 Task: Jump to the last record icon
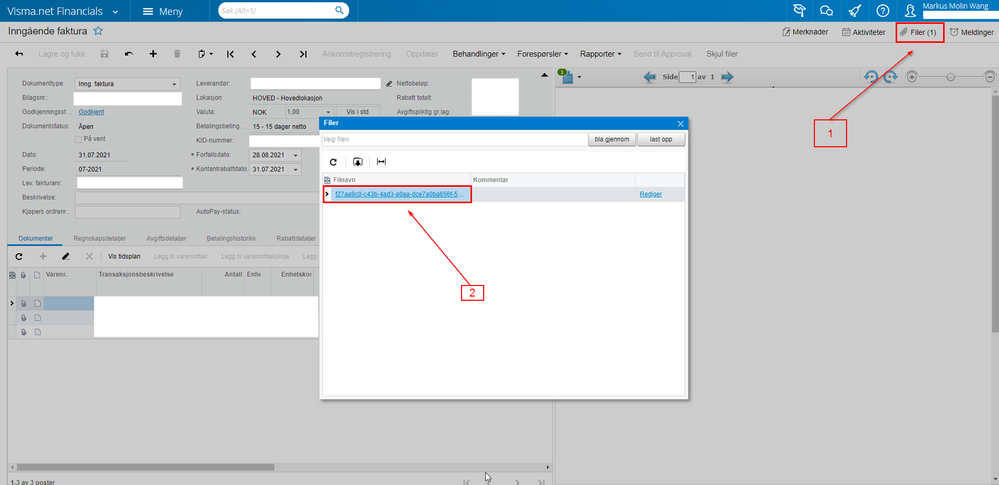(x=303, y=54)
